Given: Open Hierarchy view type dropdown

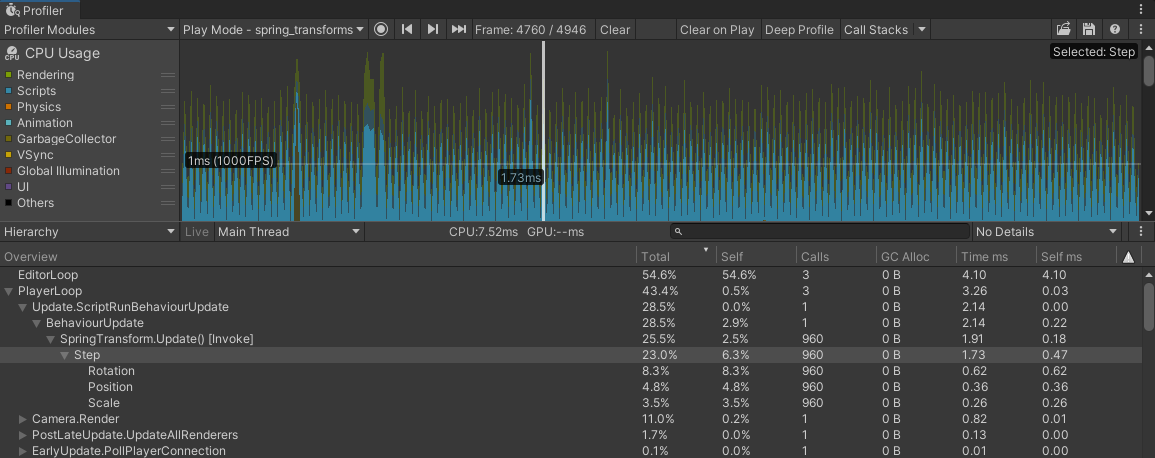Looking at the screenshot, I should (x=89, y=231).
